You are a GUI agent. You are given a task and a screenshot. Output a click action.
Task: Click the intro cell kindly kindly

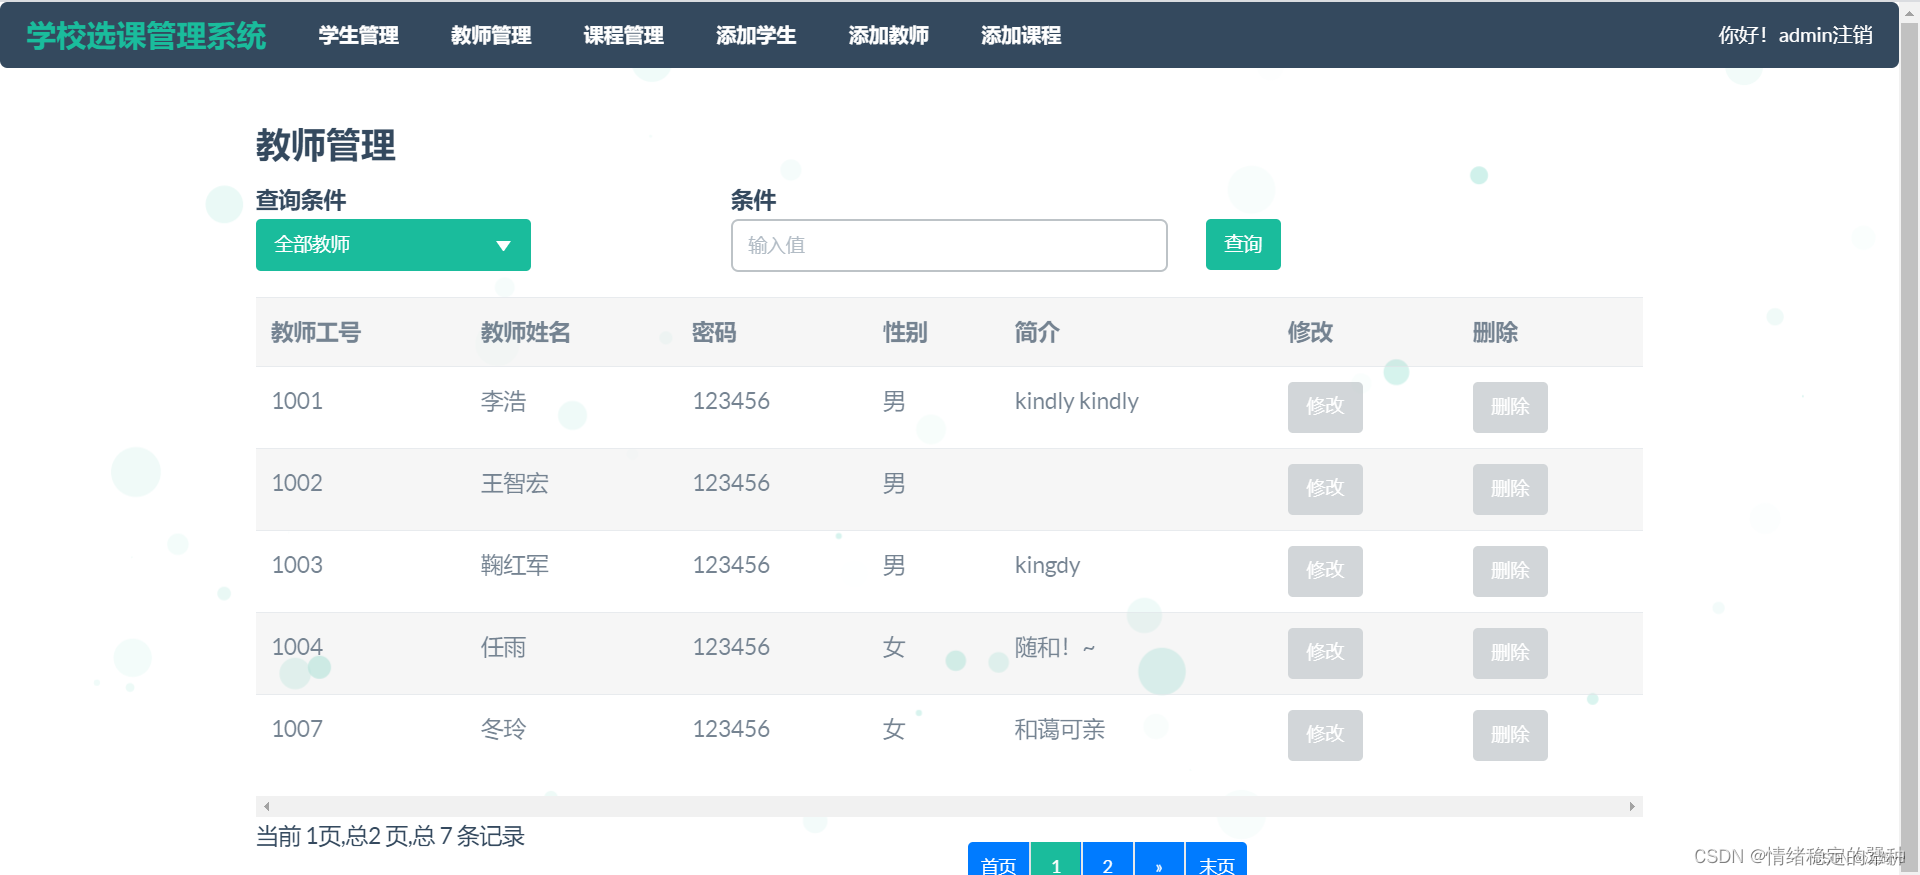click(1077, 401)
